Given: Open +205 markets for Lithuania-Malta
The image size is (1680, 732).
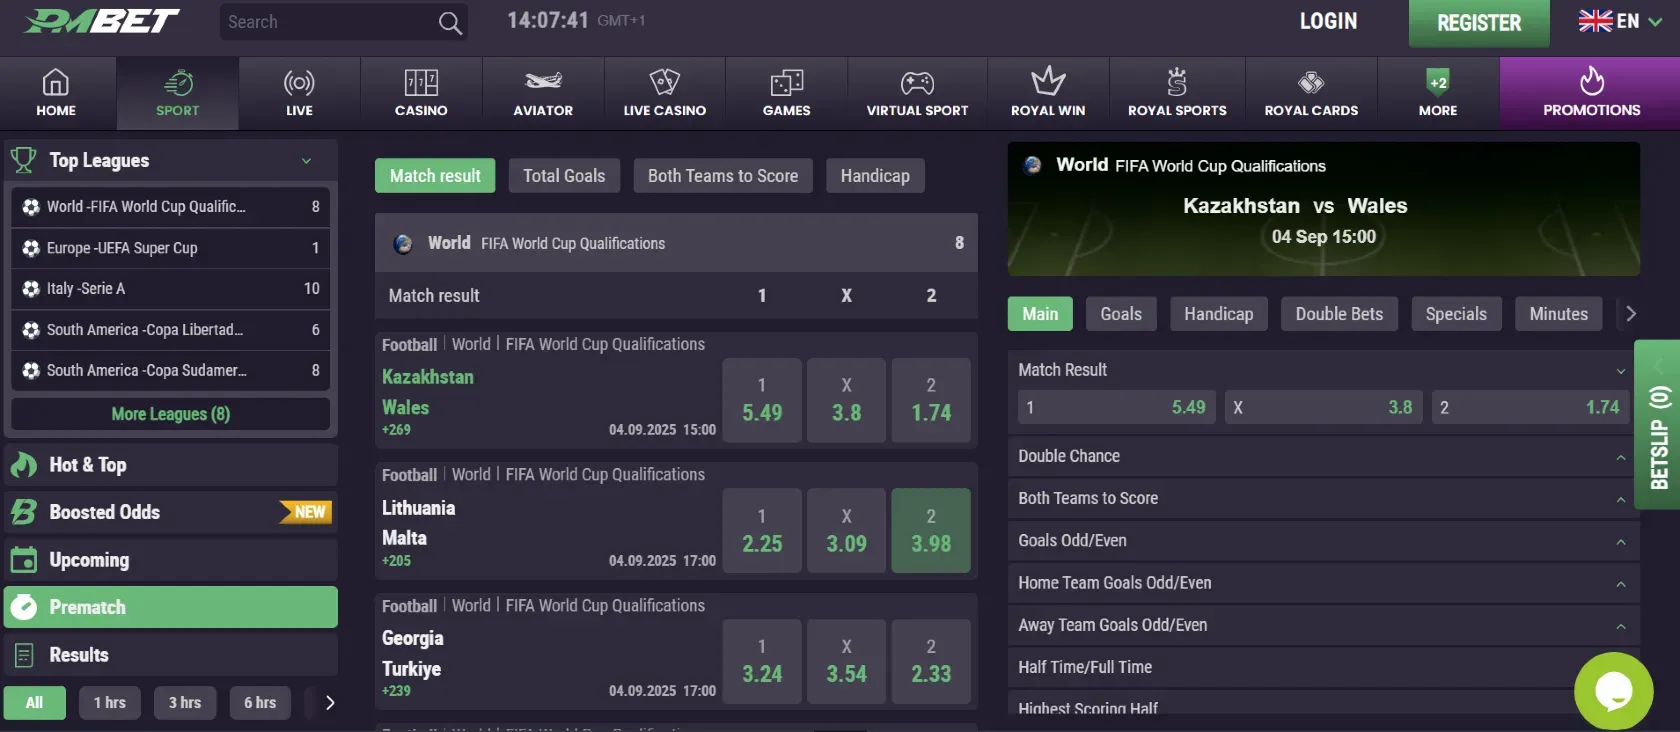Looking at the screenshot, I should coord(396,561).
